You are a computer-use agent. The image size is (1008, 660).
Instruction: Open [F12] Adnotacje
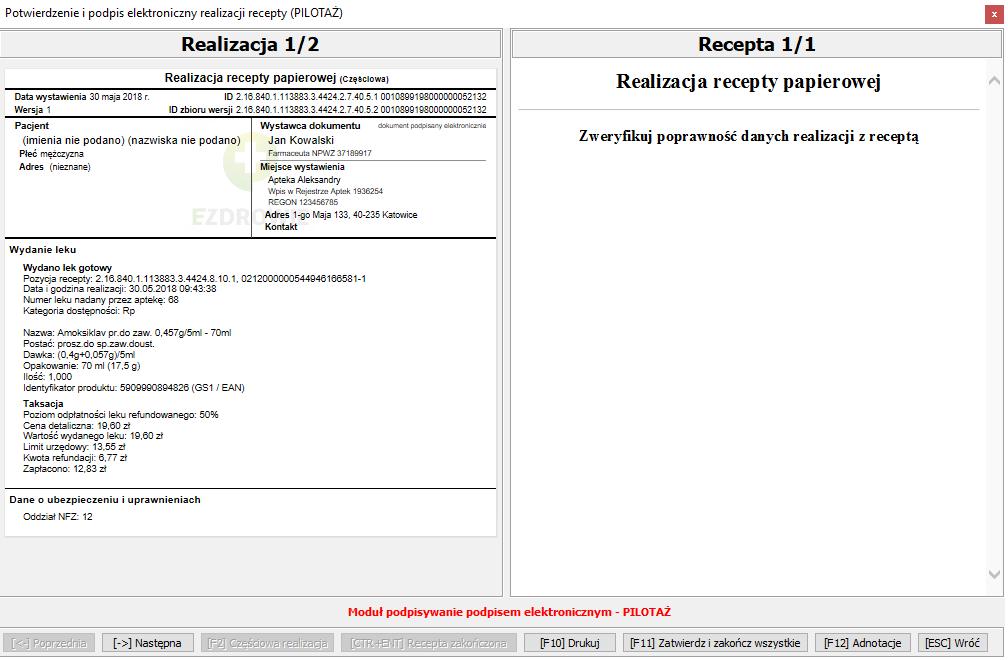tap(862, 643)
